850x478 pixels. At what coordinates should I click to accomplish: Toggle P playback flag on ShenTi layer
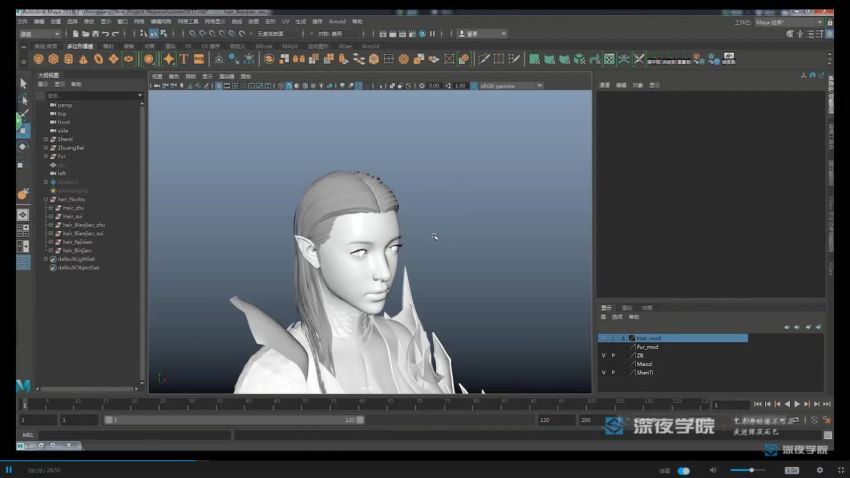pos(614,373)
